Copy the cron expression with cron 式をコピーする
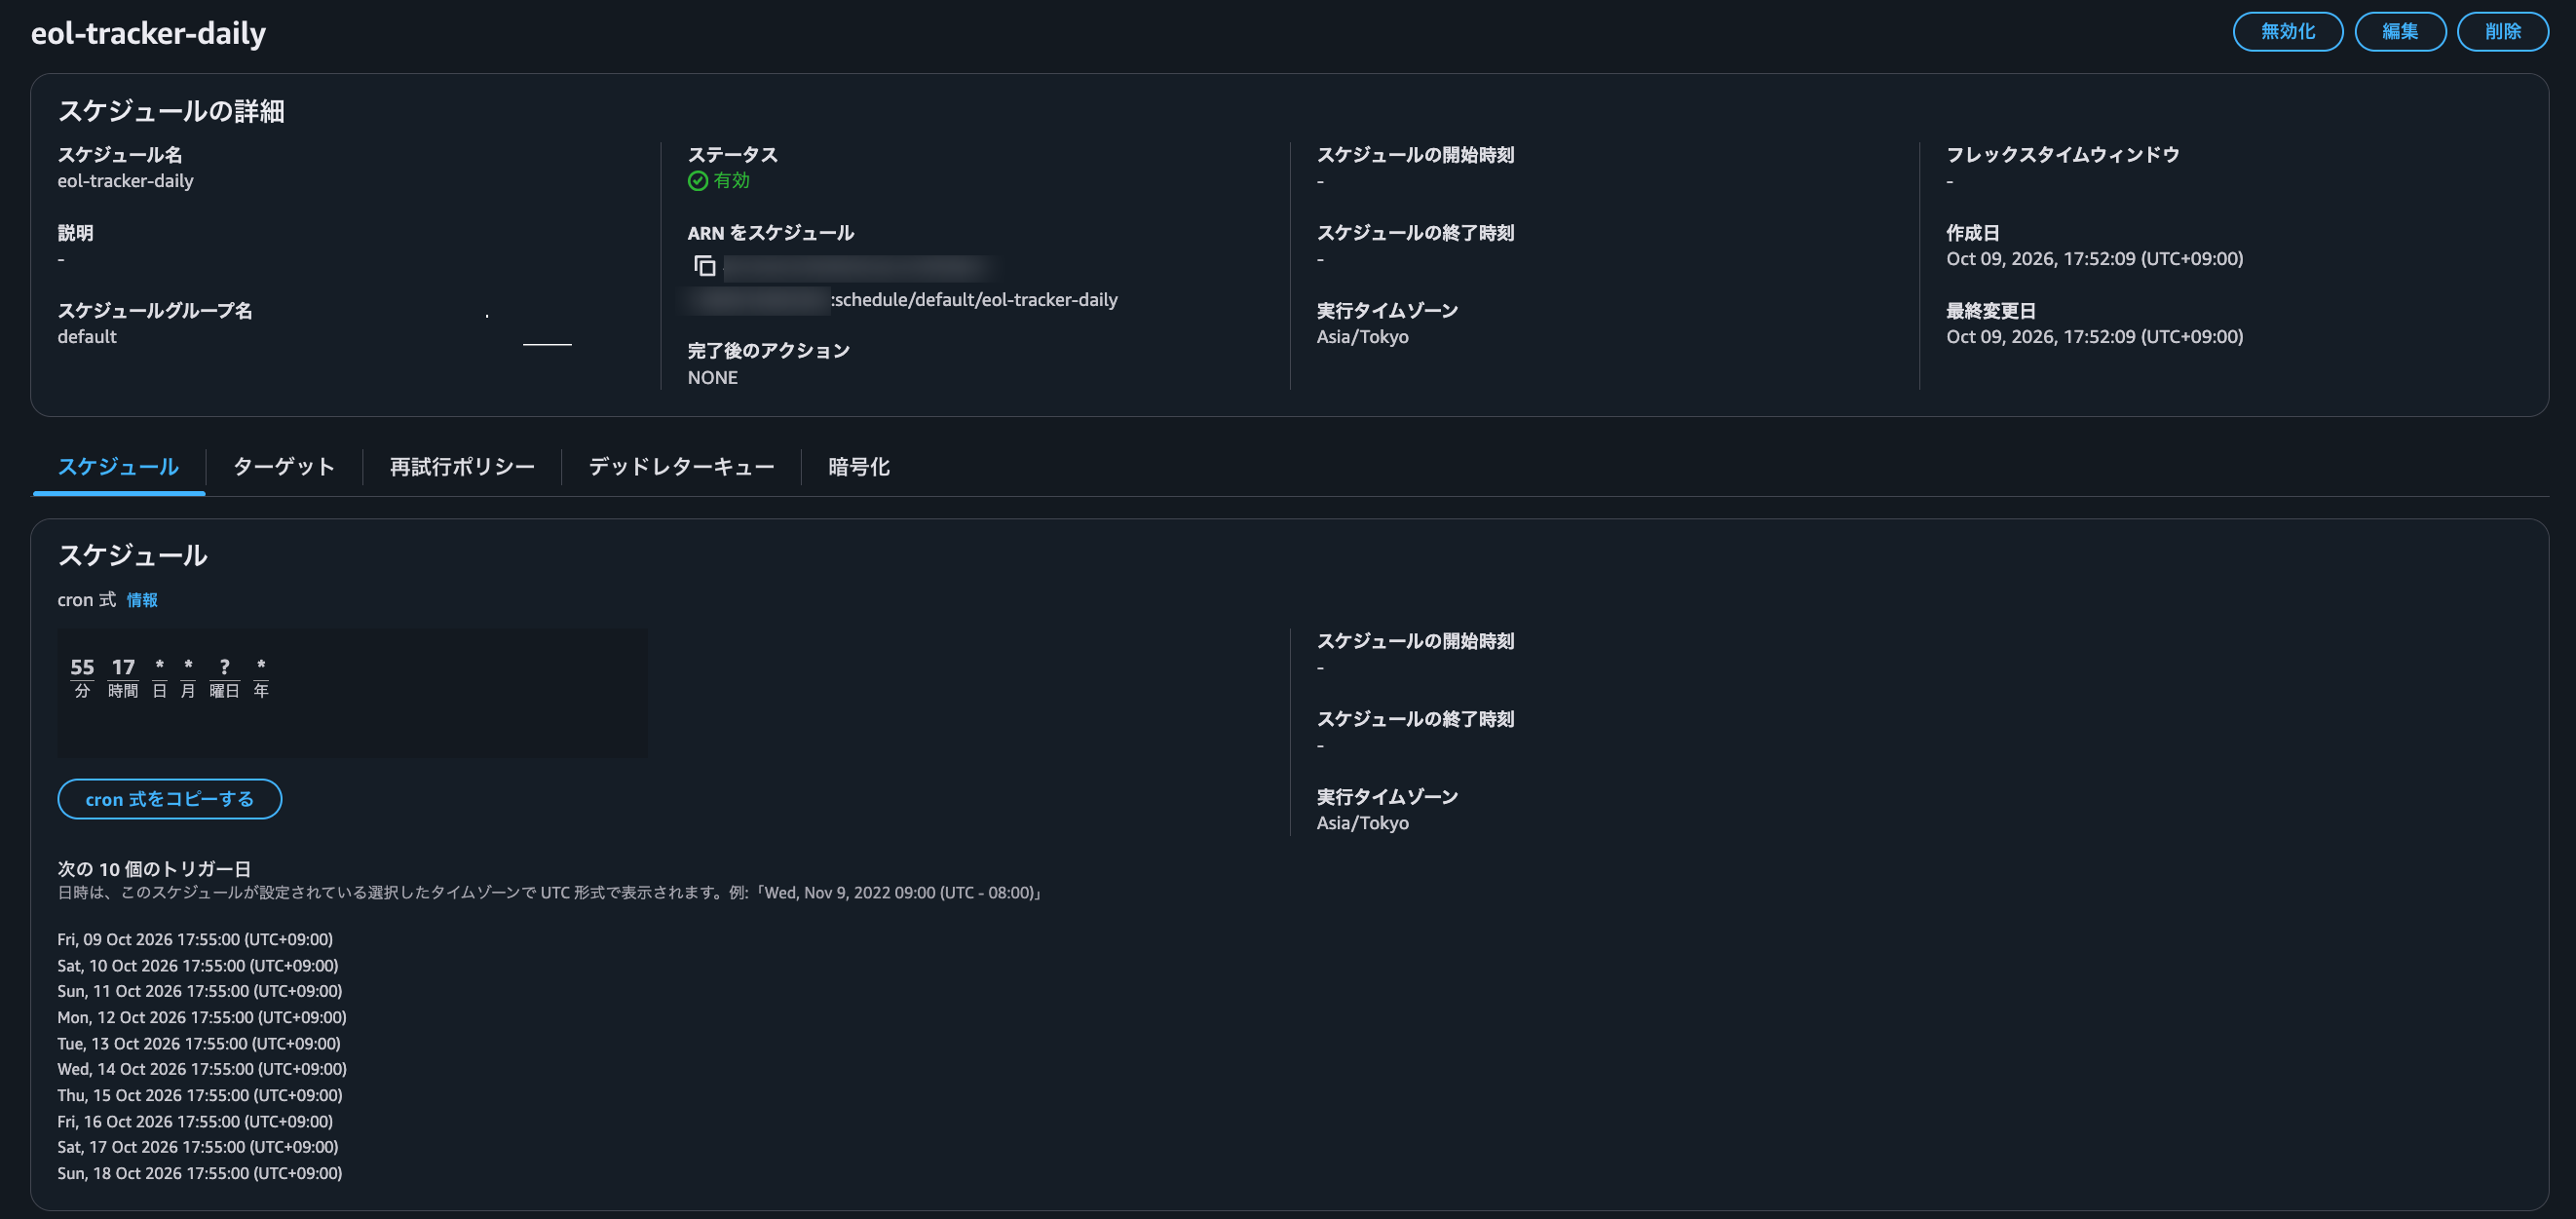The width and height of the screenshot is (2576, 1219). click(169, 799)
